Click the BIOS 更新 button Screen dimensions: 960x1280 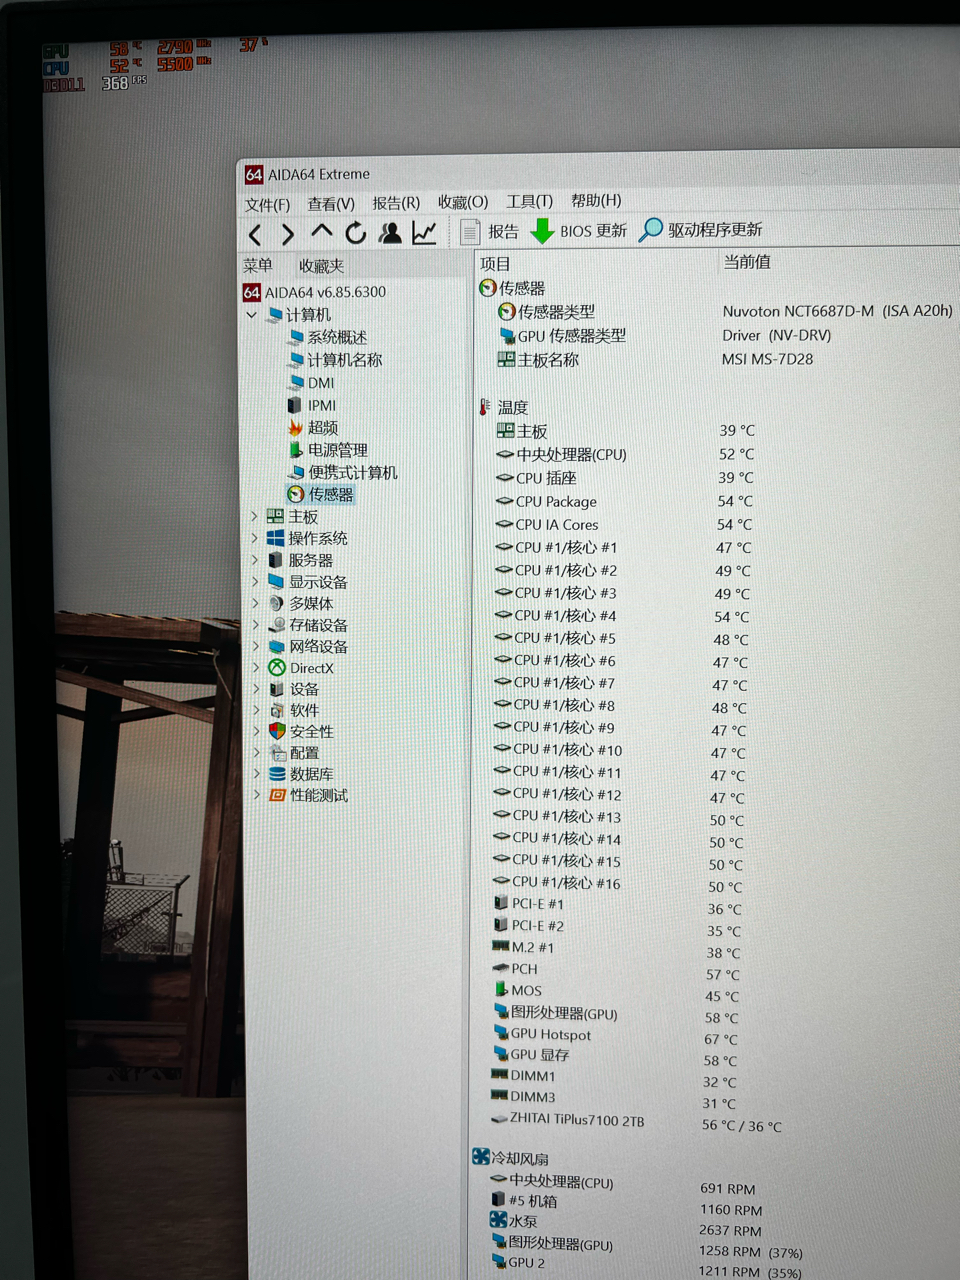click(x=578, y=231)
